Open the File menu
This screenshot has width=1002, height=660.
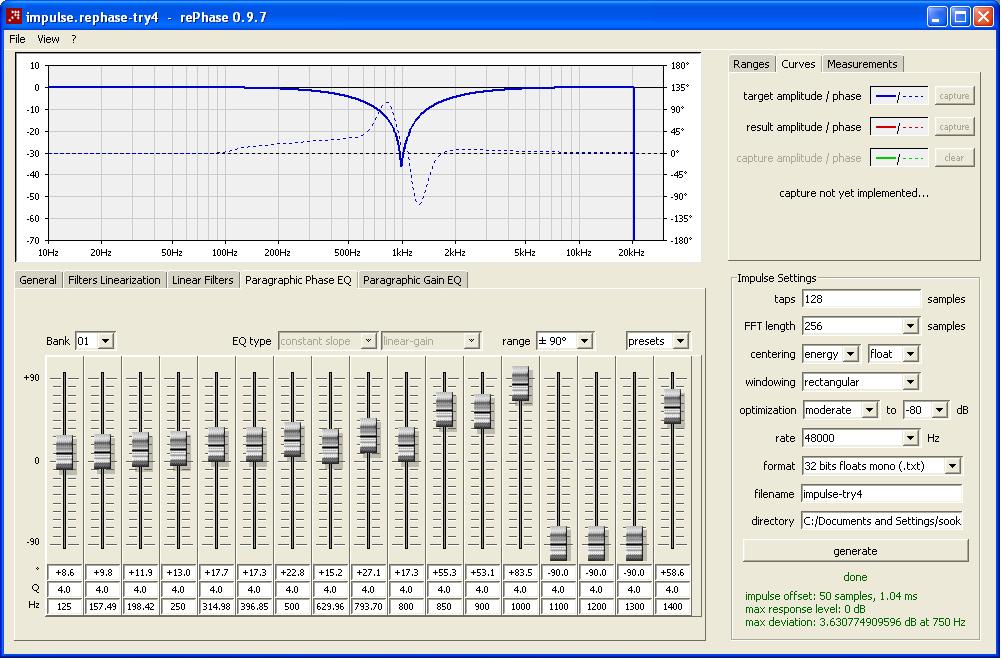coord(17,39)
